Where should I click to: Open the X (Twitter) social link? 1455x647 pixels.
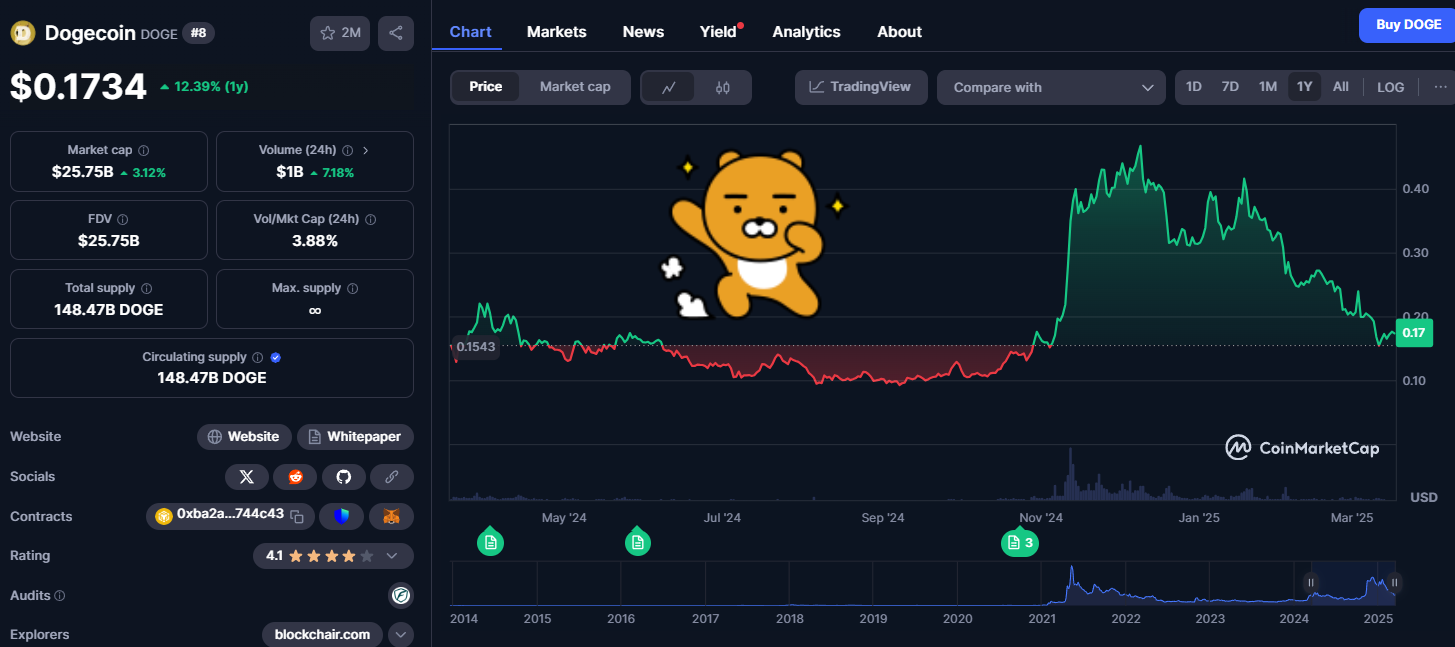point(247,477)
